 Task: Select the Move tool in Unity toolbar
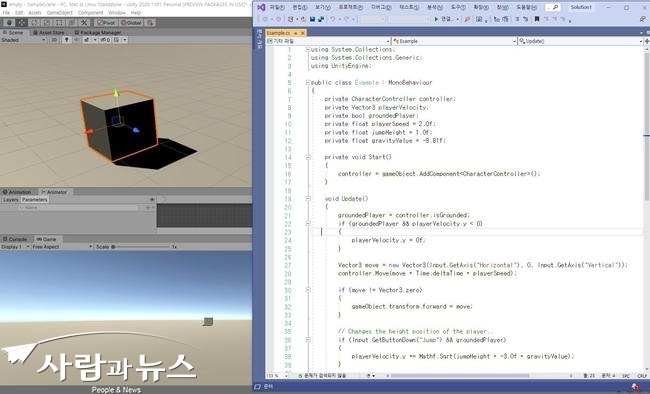click(22, 23)
